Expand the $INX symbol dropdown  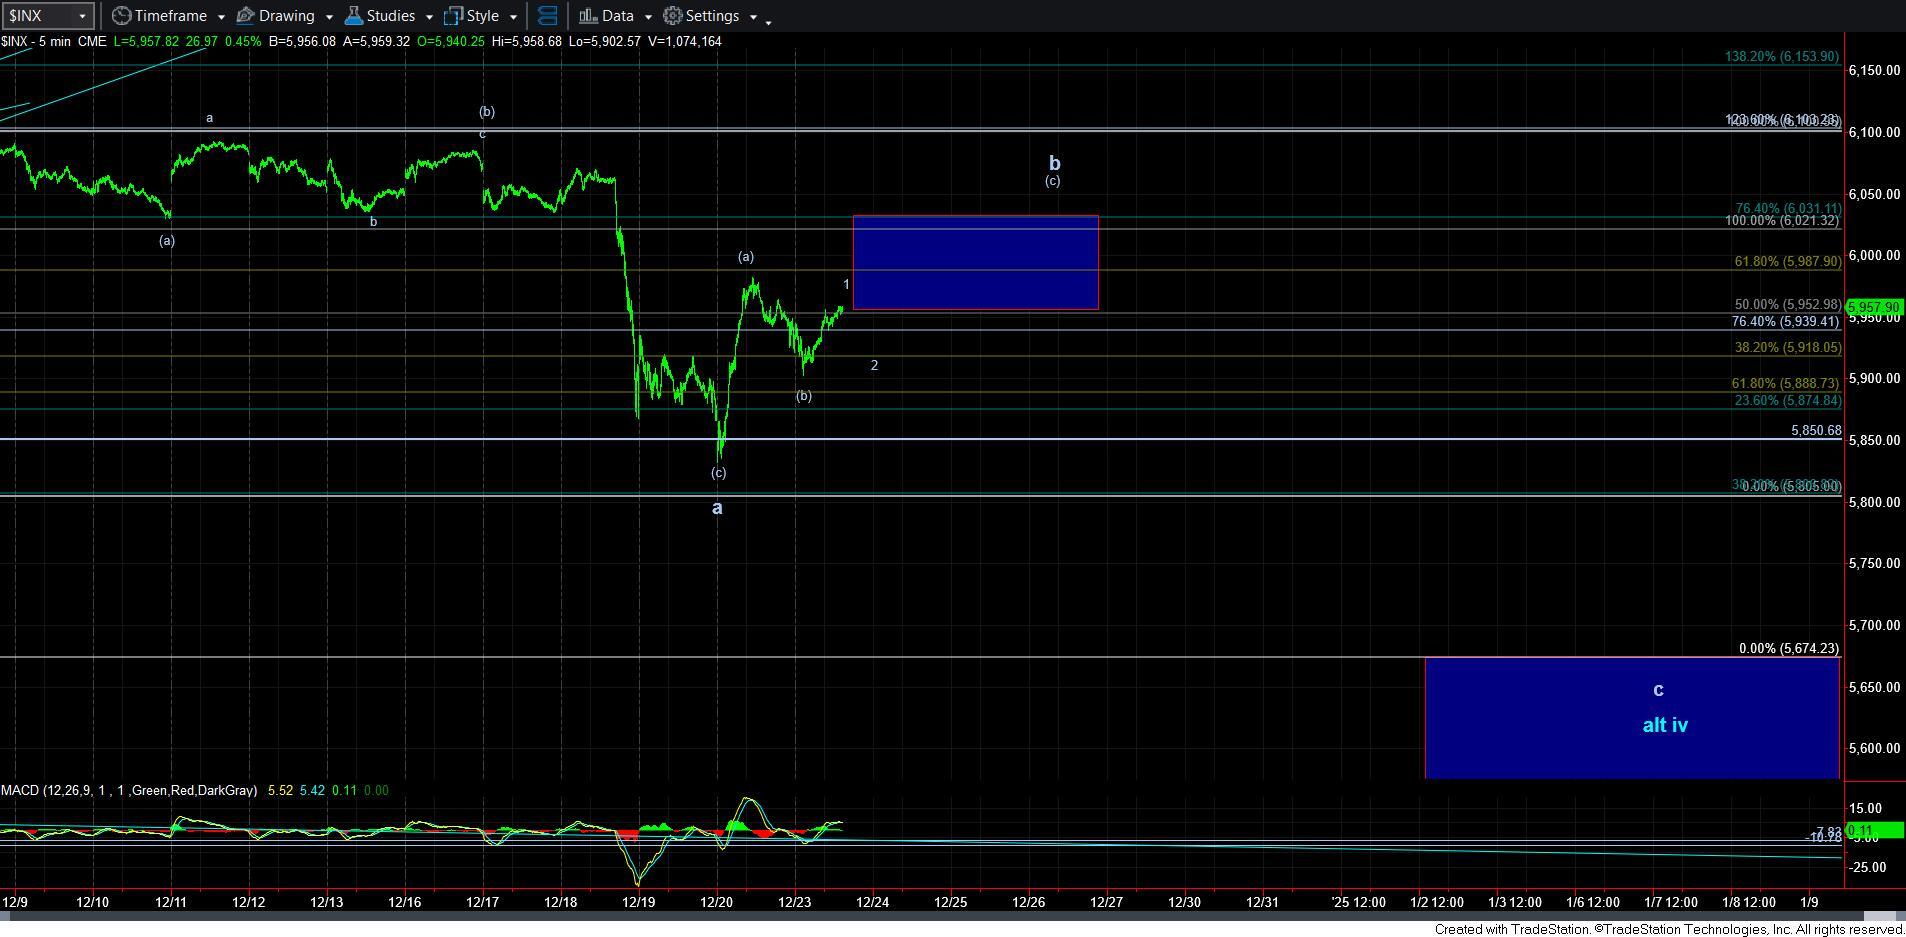82,16
